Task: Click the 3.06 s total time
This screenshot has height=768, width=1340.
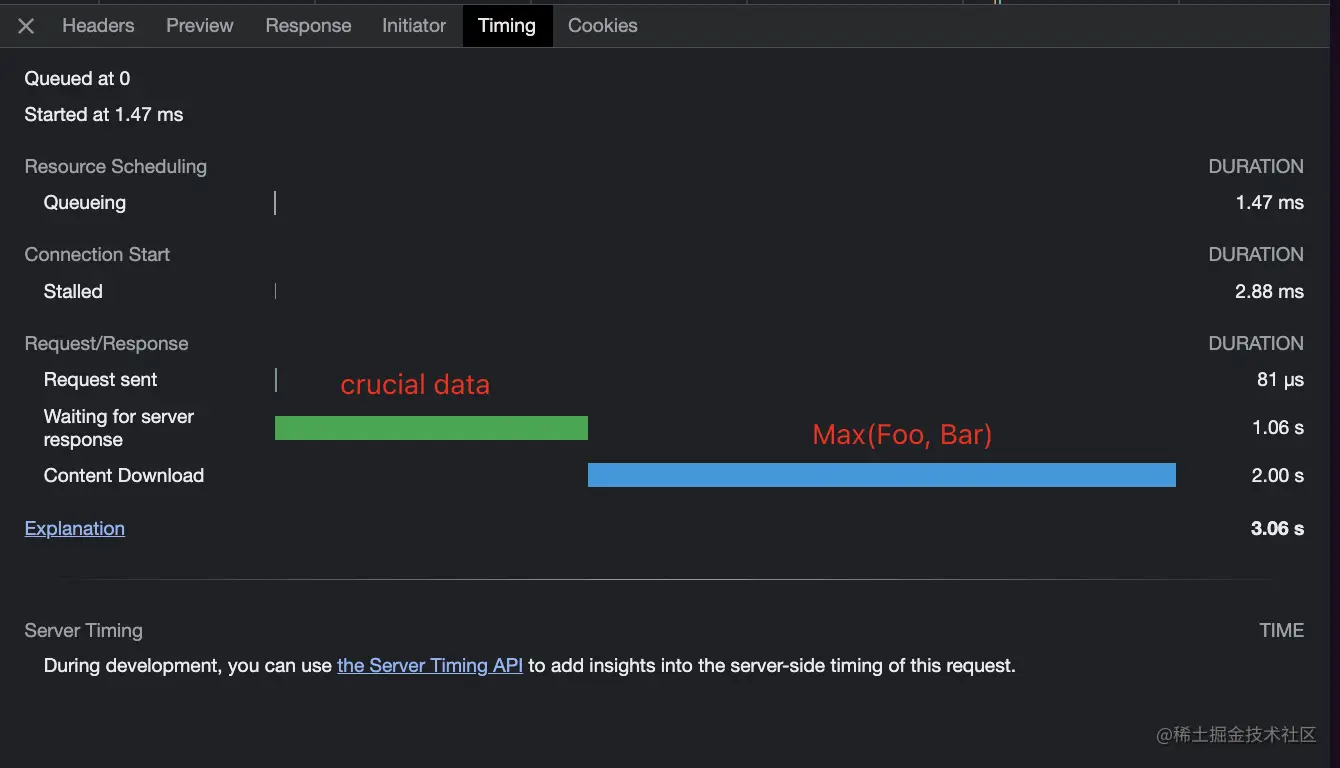Action: tap(1277, 529)
